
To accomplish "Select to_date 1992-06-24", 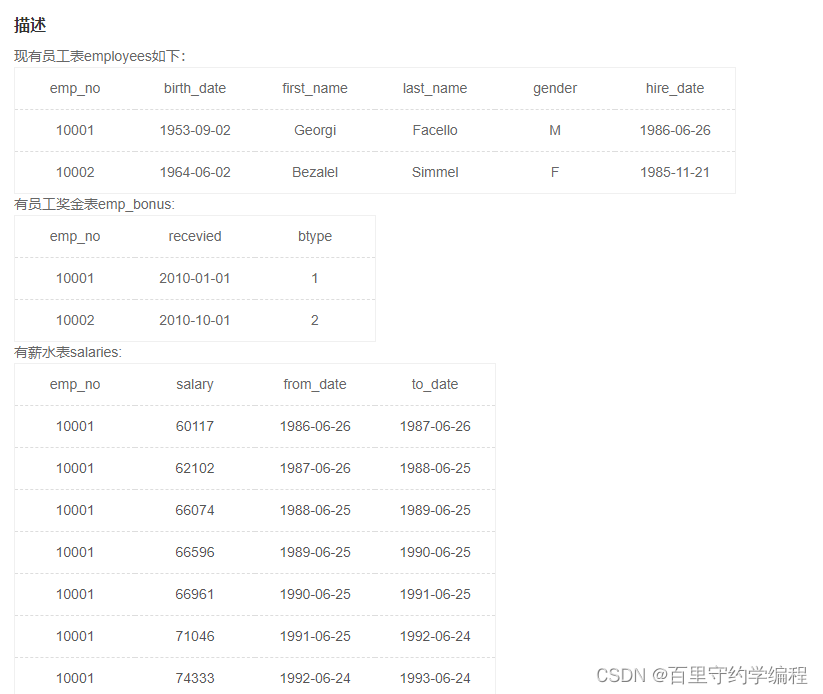I will pos(435,636).
